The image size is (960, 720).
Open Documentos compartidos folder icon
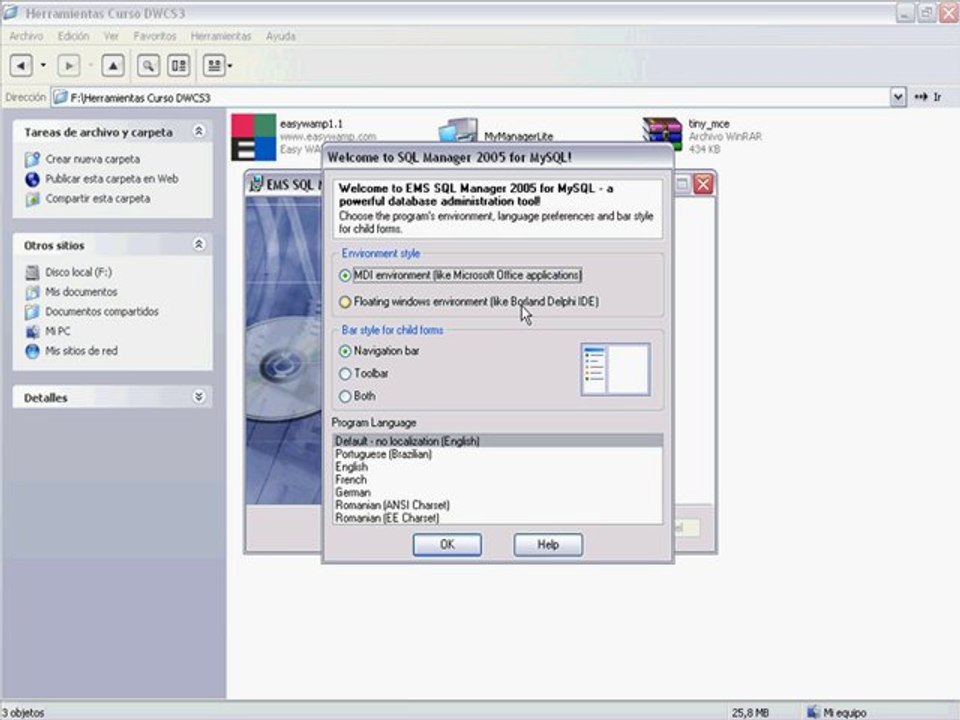(x=32, y=312)
